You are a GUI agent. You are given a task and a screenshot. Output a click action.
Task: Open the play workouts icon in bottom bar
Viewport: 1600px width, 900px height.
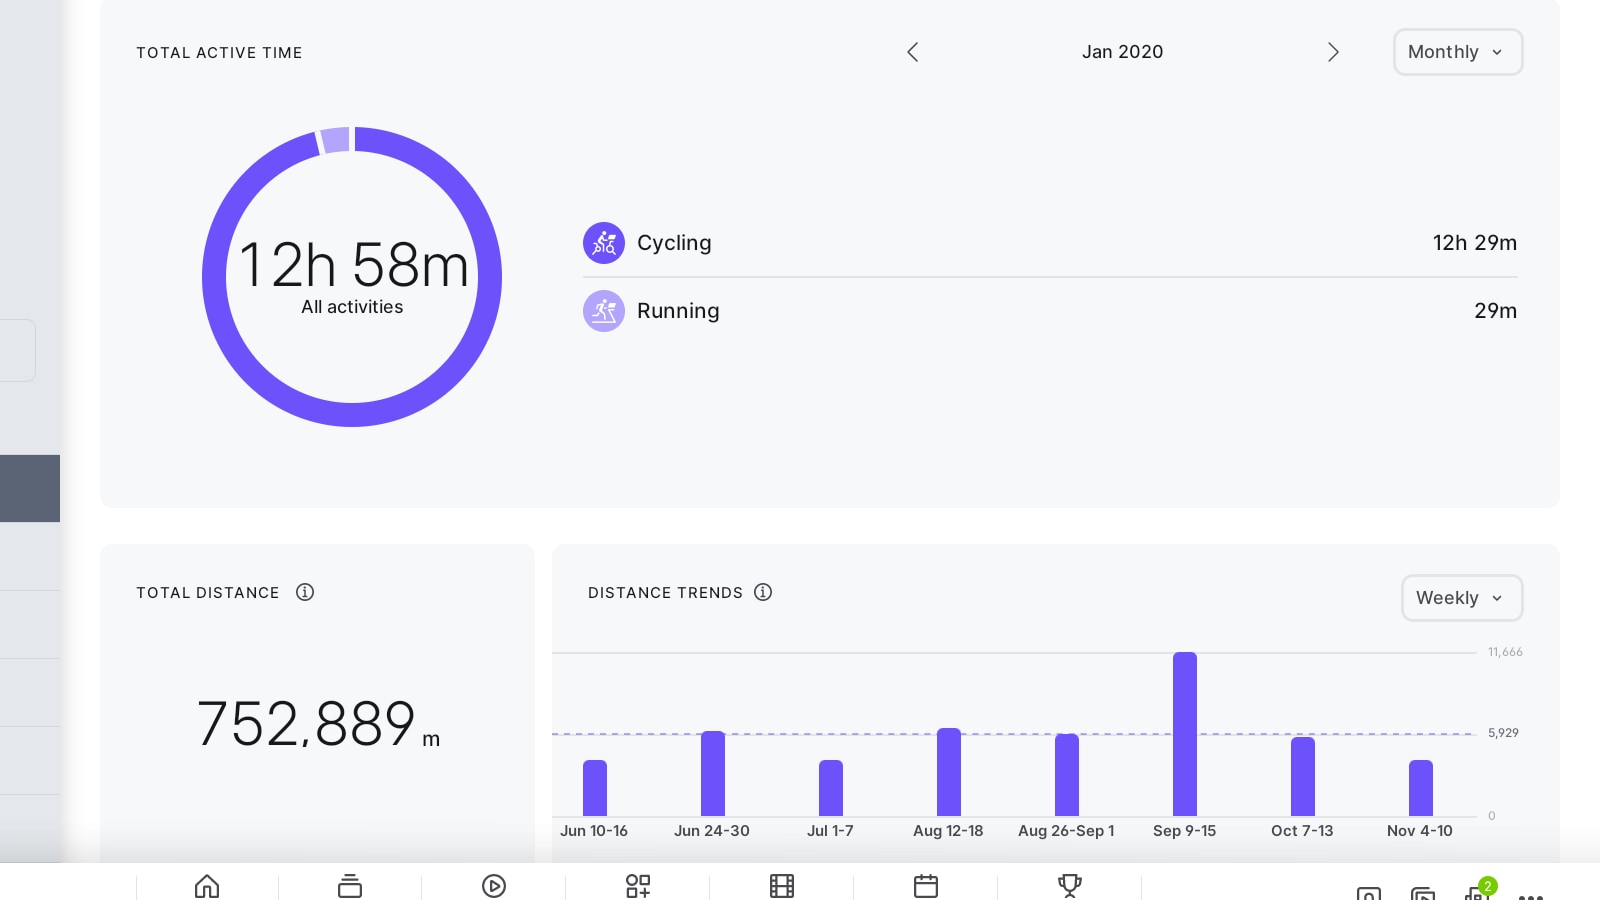(x=494, y=886)
